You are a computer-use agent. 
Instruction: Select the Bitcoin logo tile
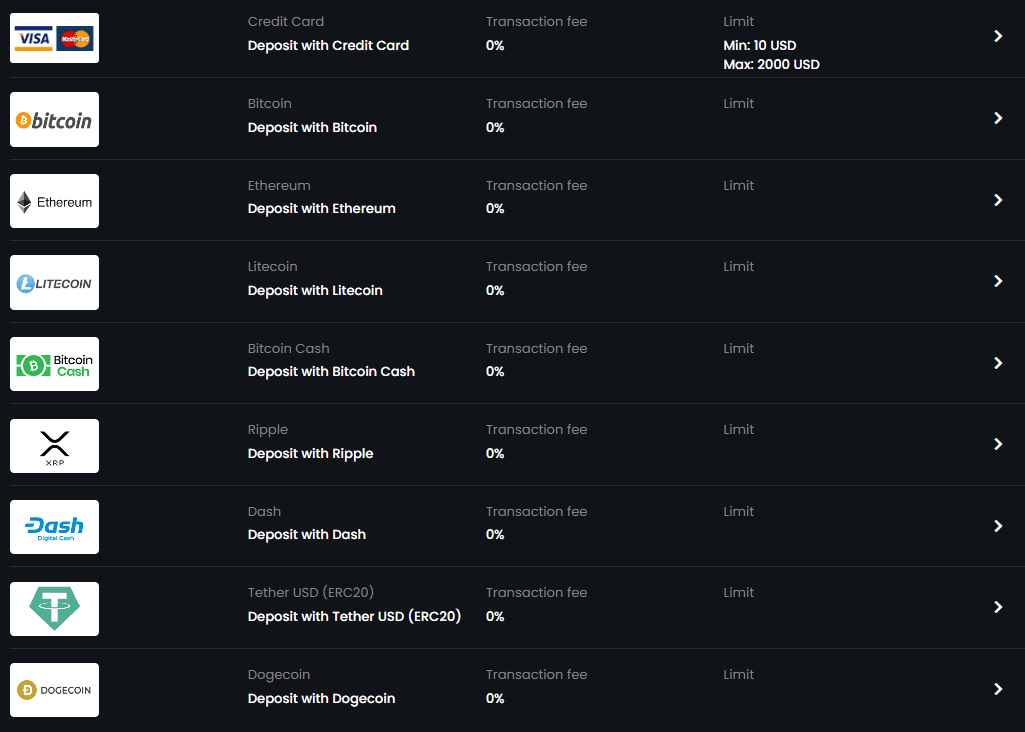(x=54, y=120)
